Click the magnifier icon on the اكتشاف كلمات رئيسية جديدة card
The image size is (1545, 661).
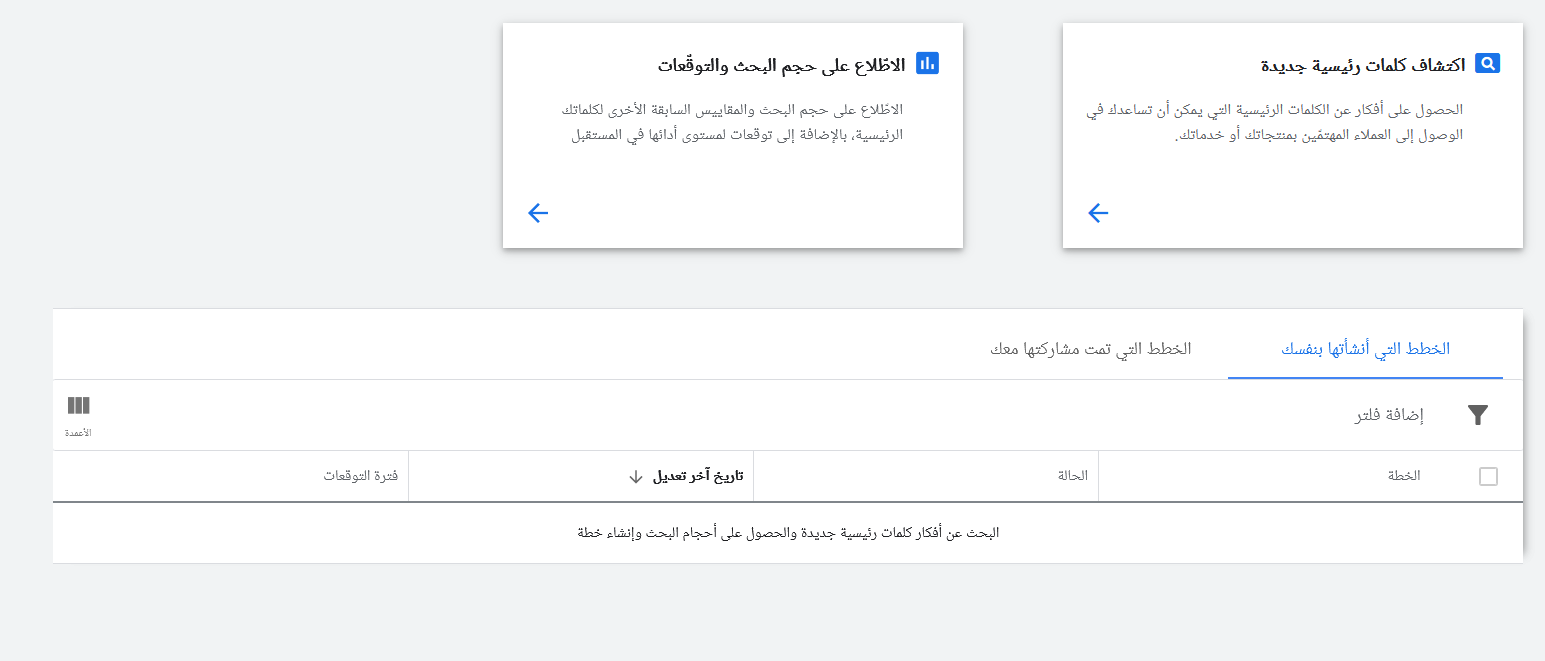pos(1487,64)
